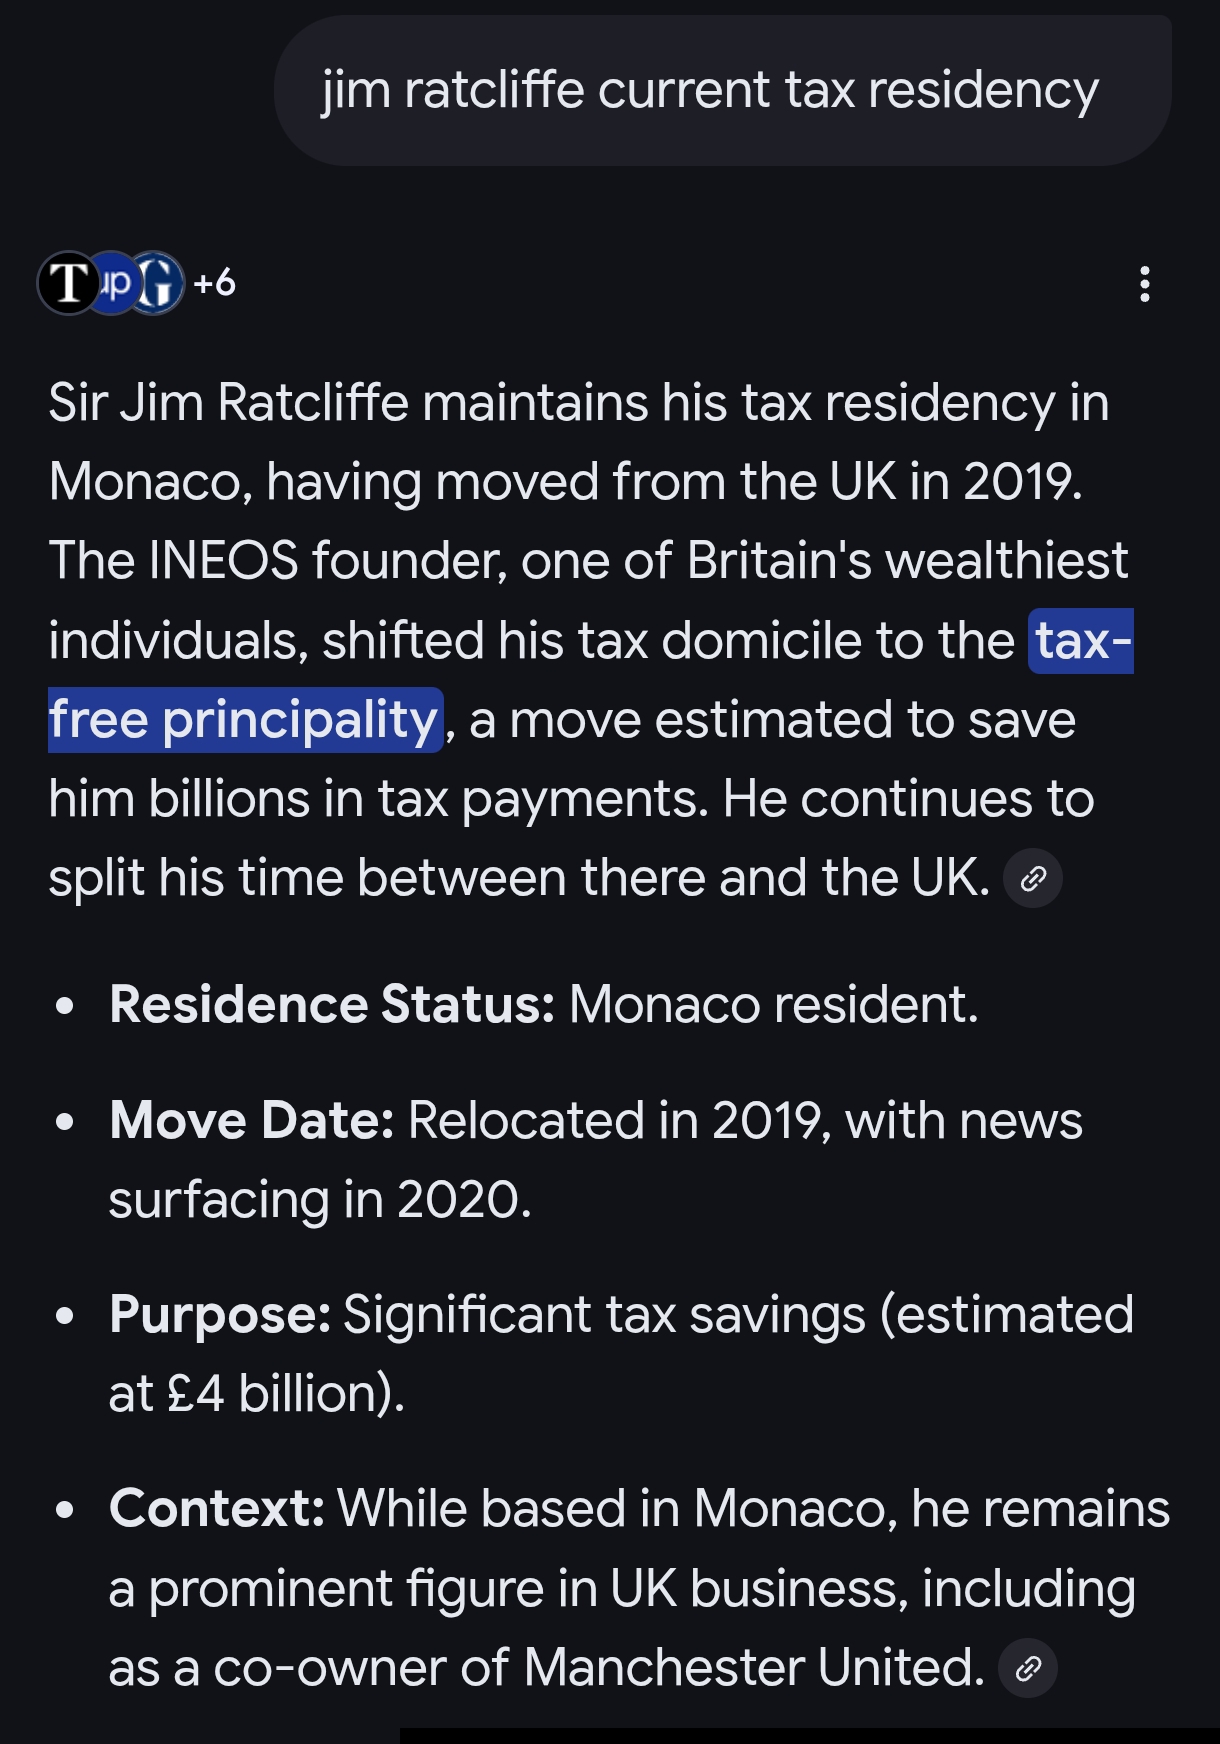The height and width of the screenshot is (1744, 1220).
Task: Click the link icon after 'the UK.'
Action: (1032, 879)
